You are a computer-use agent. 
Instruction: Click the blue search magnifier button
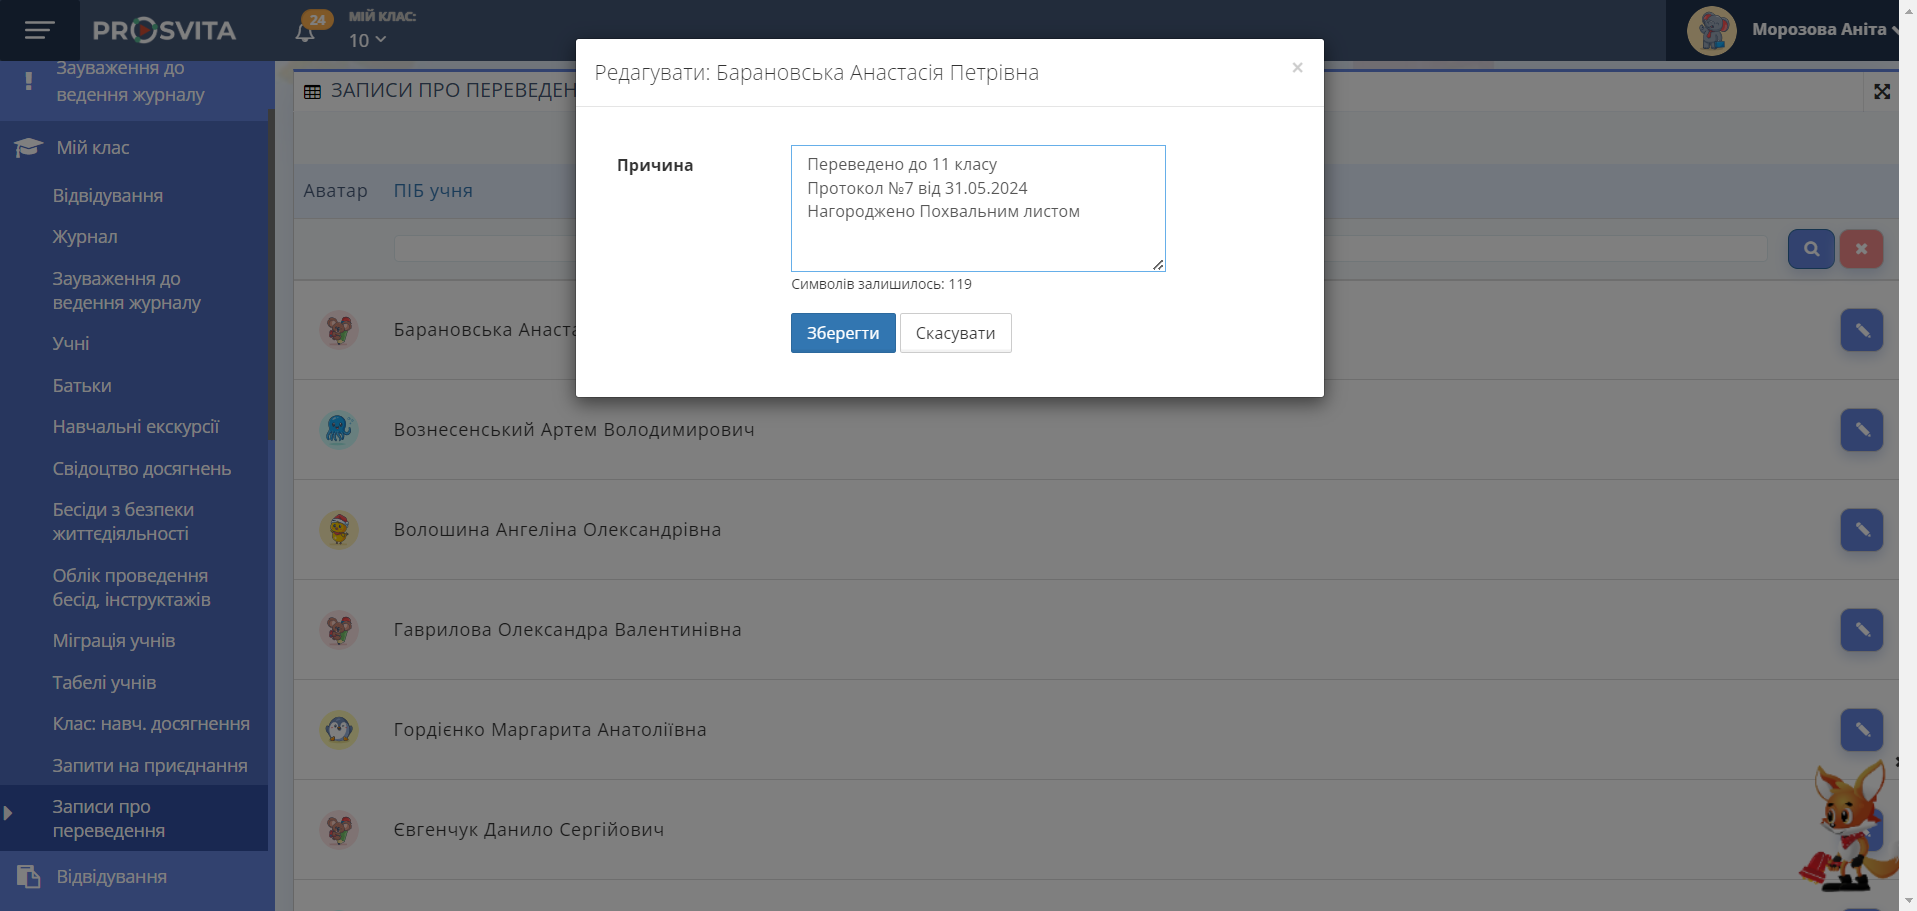[x=1810, y=249]
